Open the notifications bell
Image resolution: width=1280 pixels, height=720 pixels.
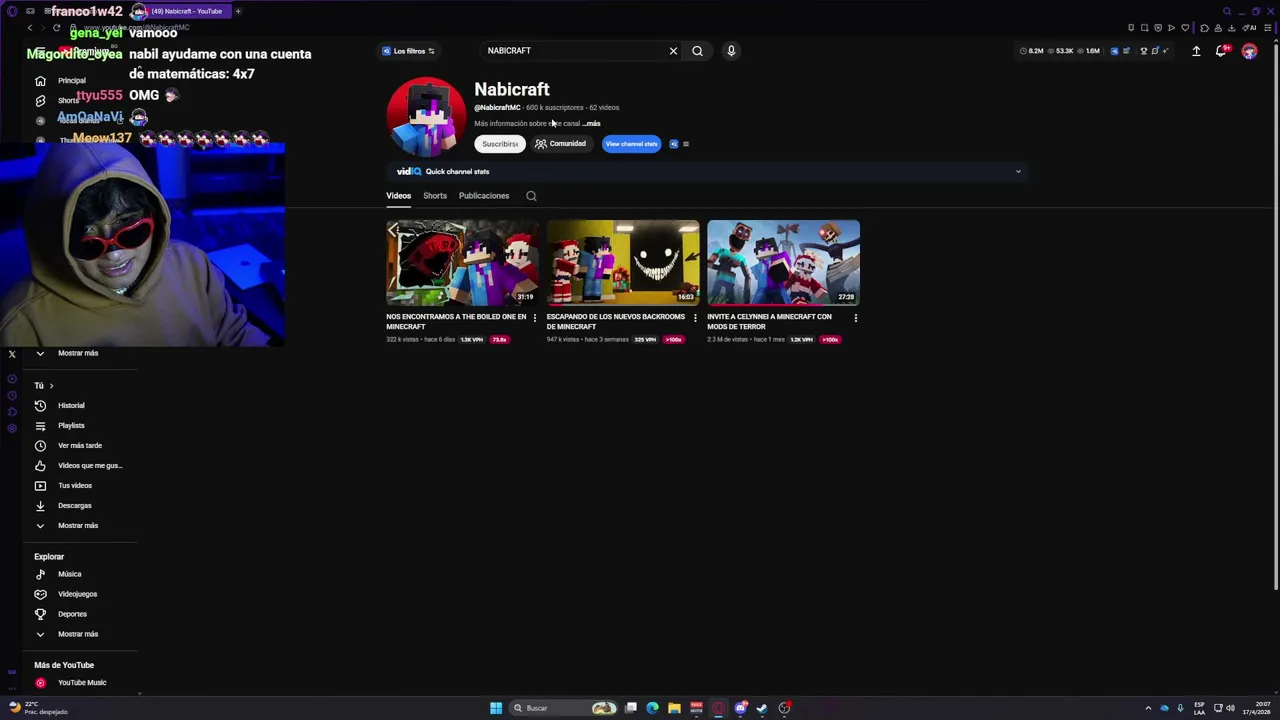(1221, 51)
